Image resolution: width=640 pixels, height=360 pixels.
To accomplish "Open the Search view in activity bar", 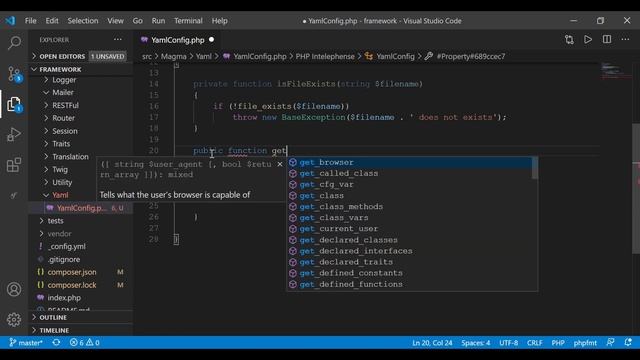I will (14, 42).
